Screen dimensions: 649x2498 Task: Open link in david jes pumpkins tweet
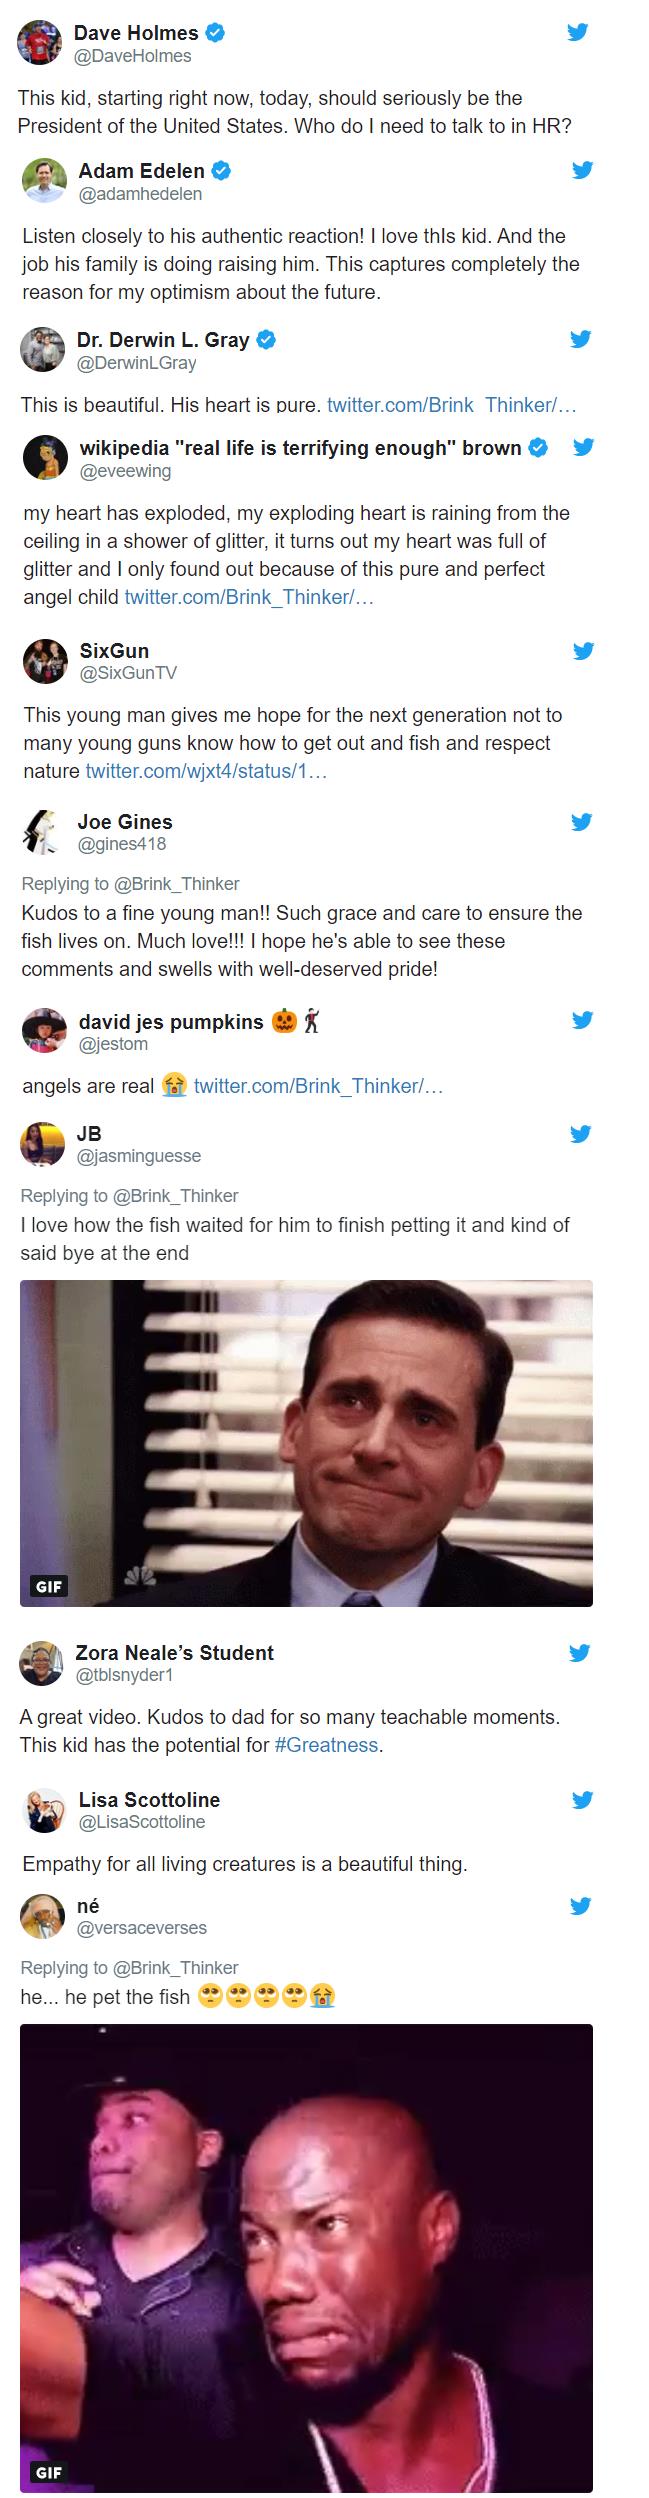(x=318, y=1086)
